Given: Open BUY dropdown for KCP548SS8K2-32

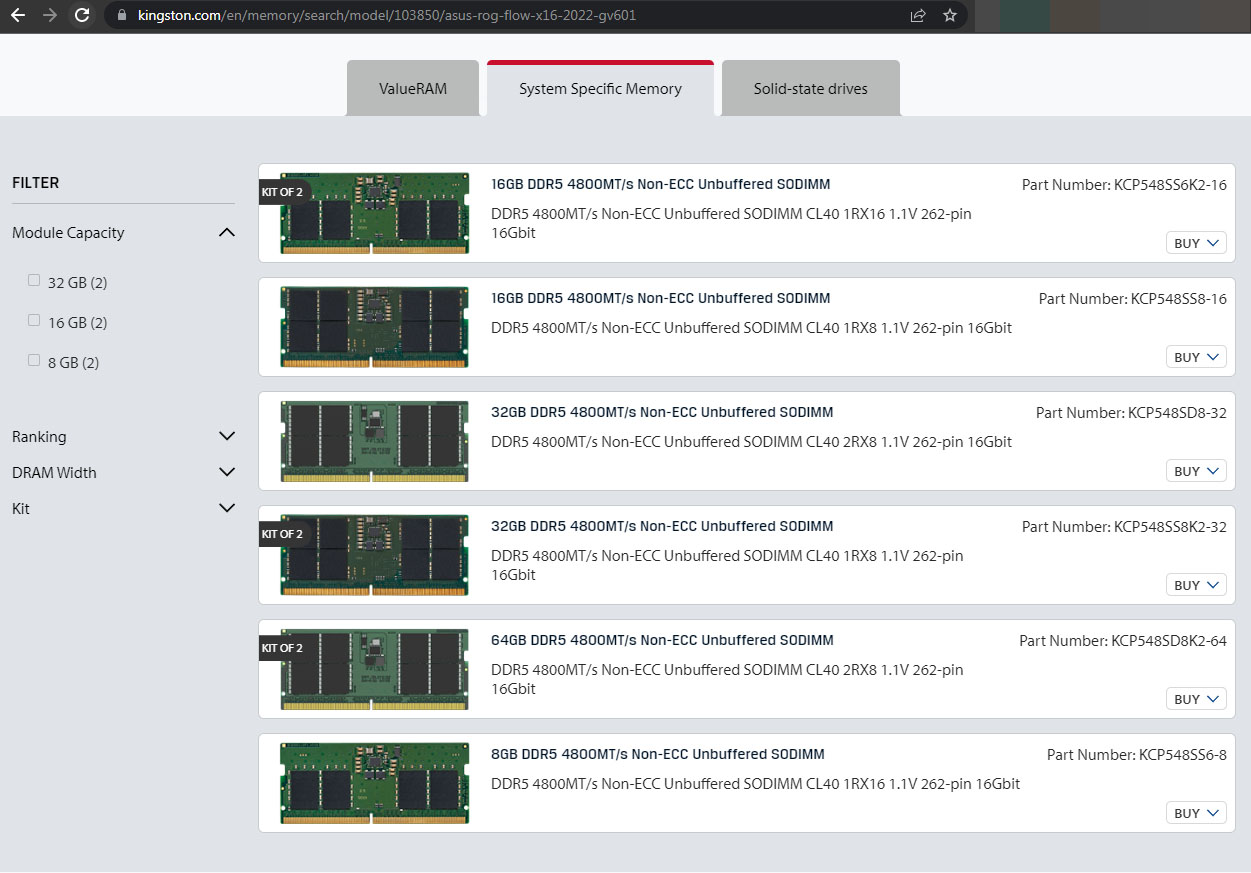Looking at the screenshot, I should (x=1196, y=585).
